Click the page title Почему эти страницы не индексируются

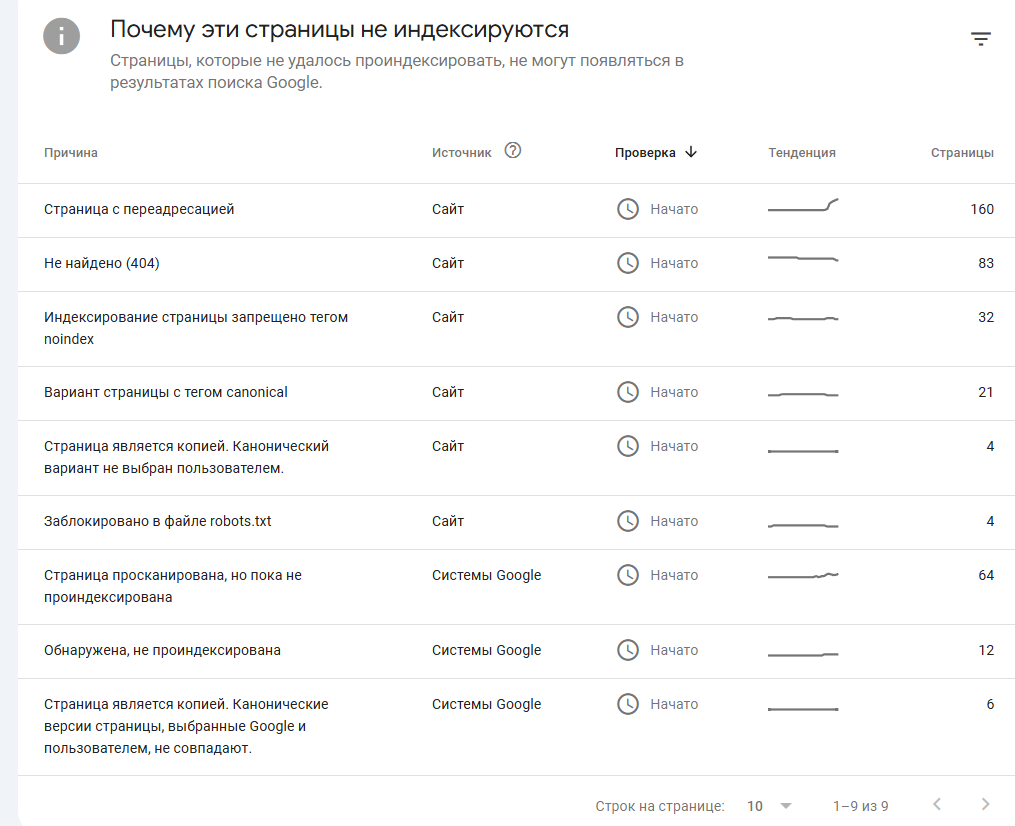point(339,30)
